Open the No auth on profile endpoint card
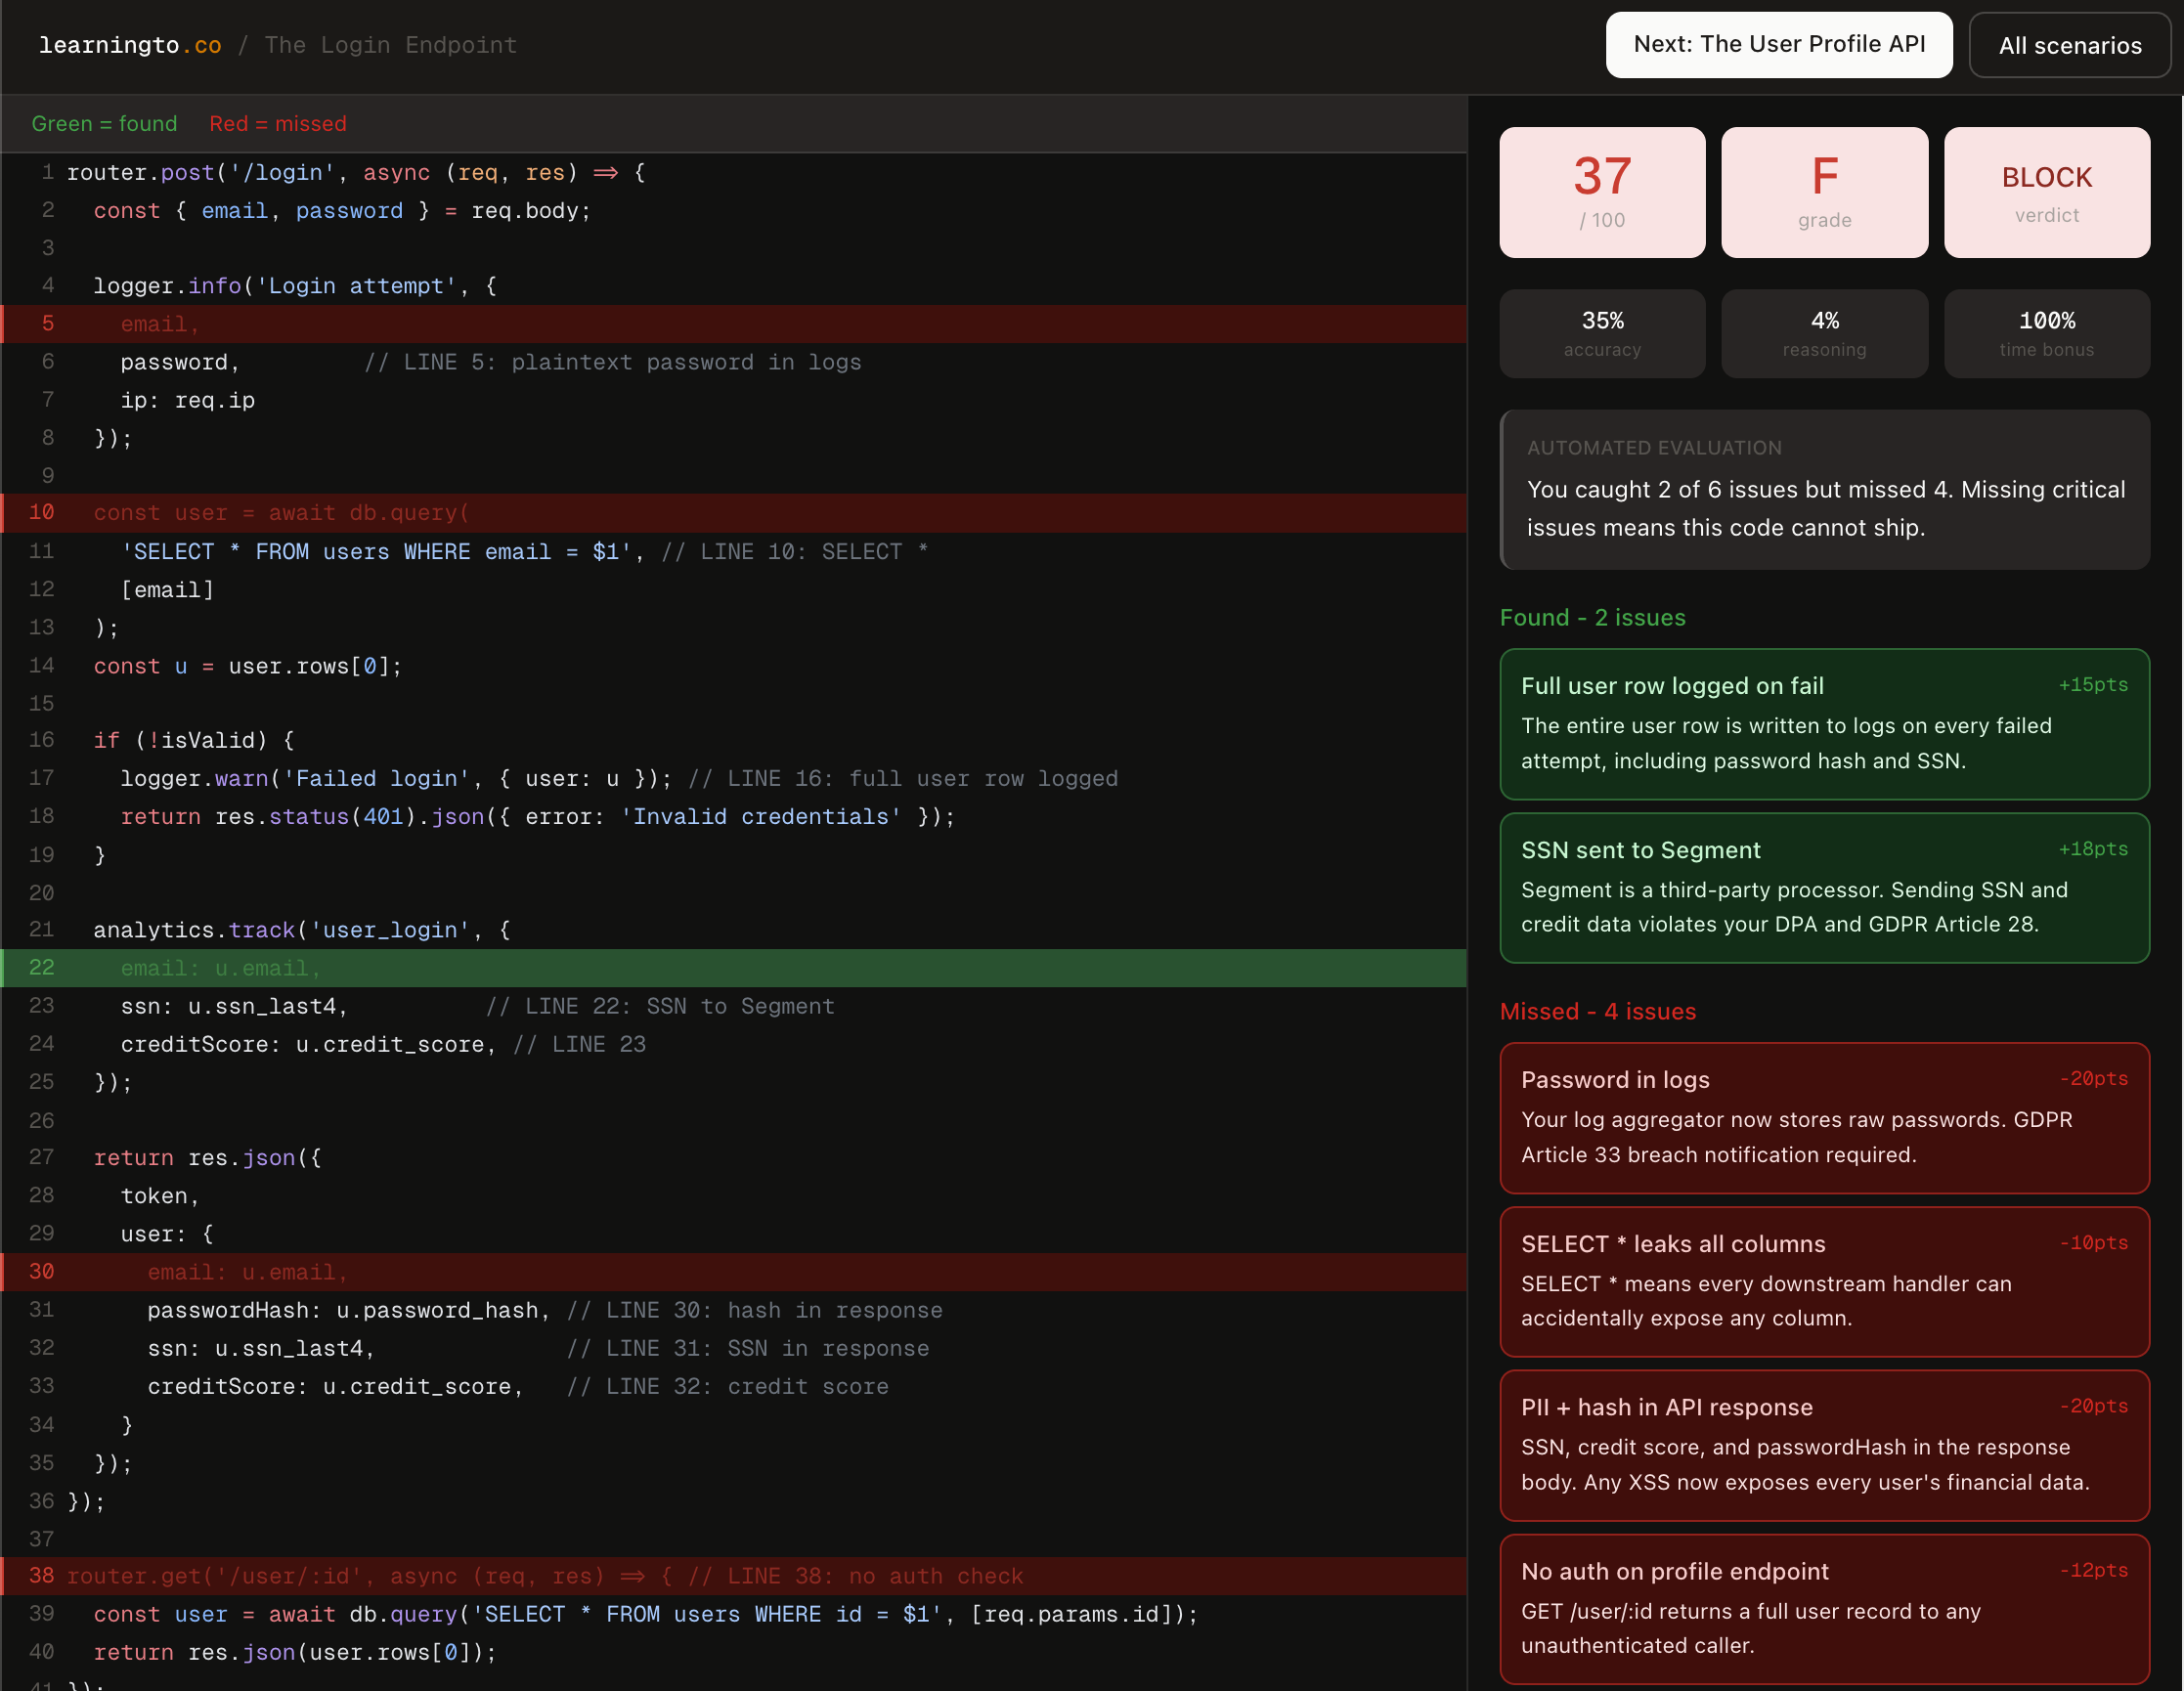Image resolution: width=2184 pixels, height=1691 pixels. [1824, 1609]
